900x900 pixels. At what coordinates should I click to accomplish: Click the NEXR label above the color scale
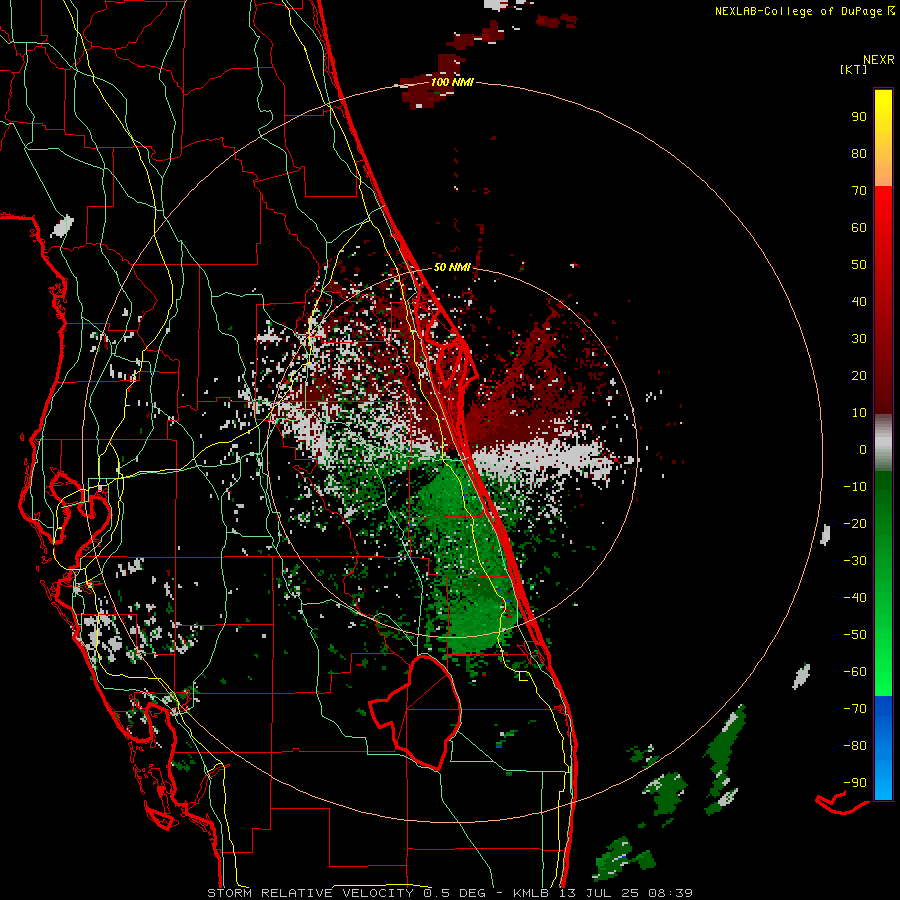point(879,60)
